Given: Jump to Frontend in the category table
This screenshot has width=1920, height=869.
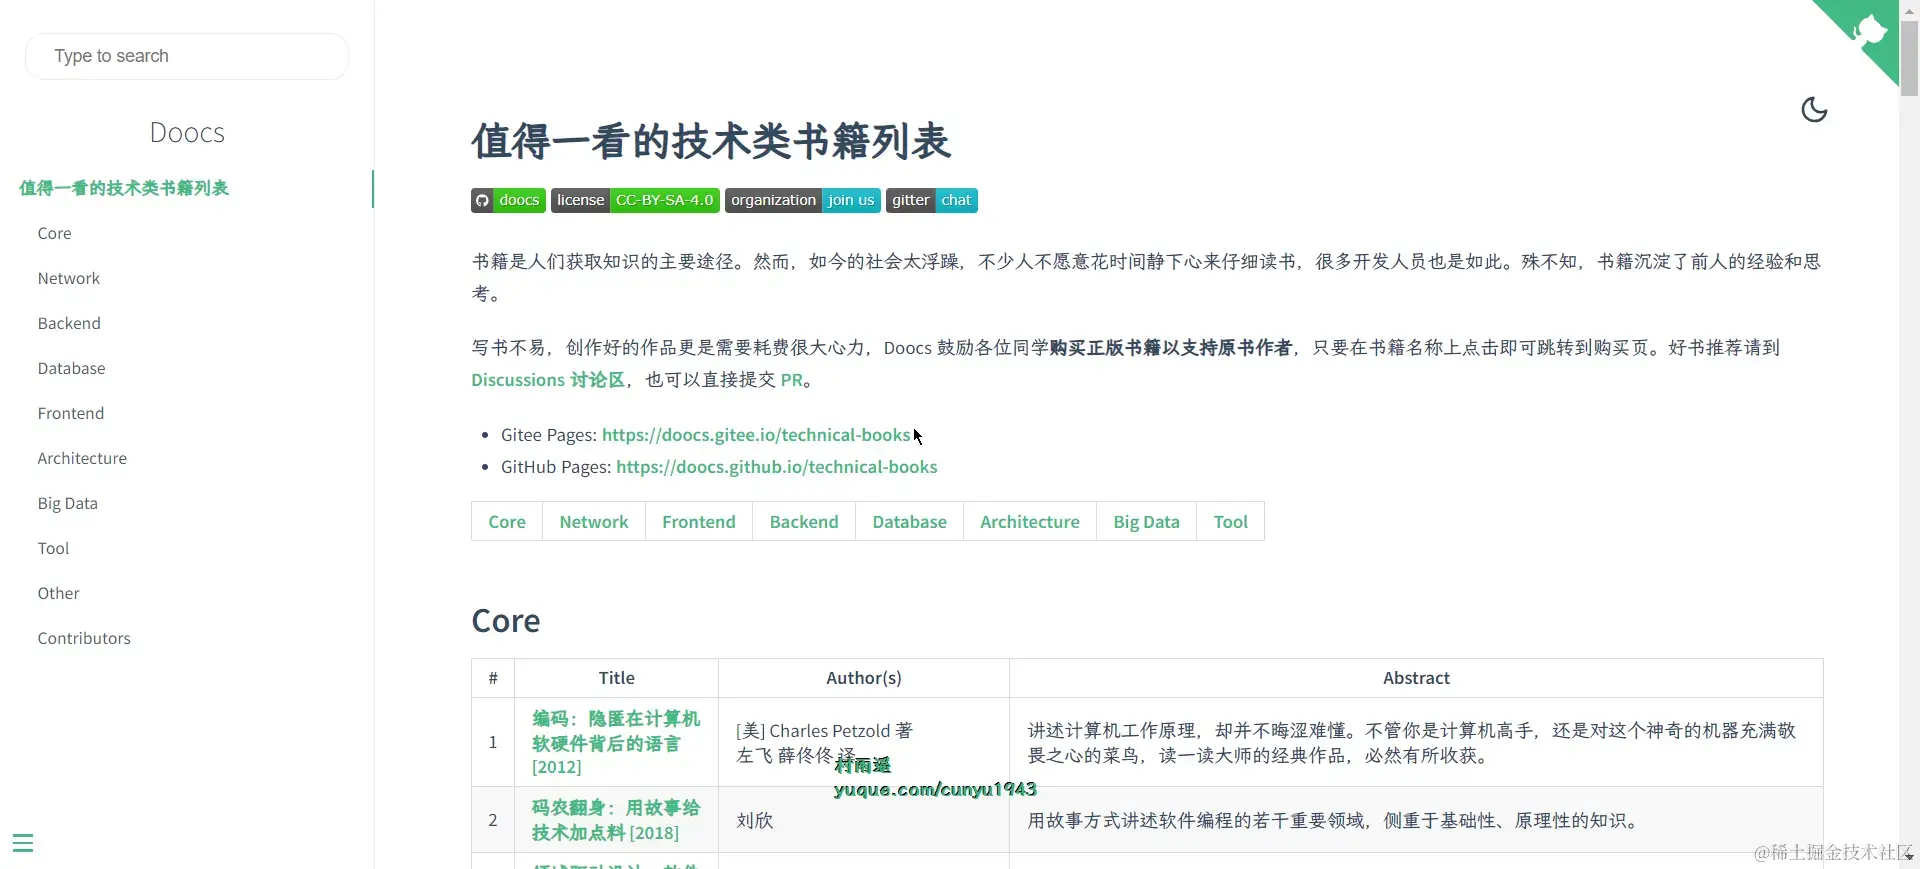Looking at the screenshot, I should click(699, 521).
